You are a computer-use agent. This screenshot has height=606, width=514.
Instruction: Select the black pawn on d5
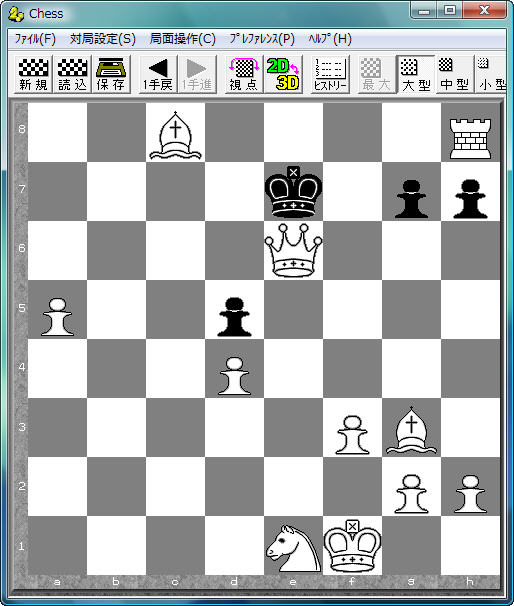234,317
